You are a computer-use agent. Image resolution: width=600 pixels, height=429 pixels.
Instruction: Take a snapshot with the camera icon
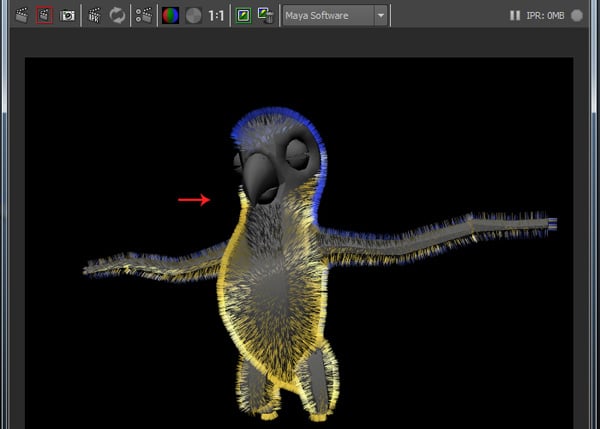(67, 16)
